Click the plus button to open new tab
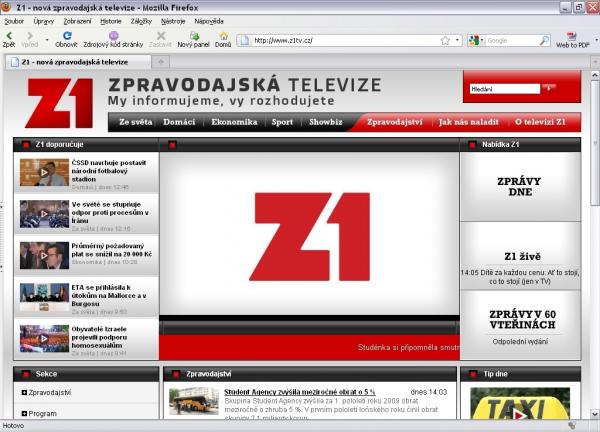Image resolution: width=600 pixels, height=432 pixels. point(161,62)
